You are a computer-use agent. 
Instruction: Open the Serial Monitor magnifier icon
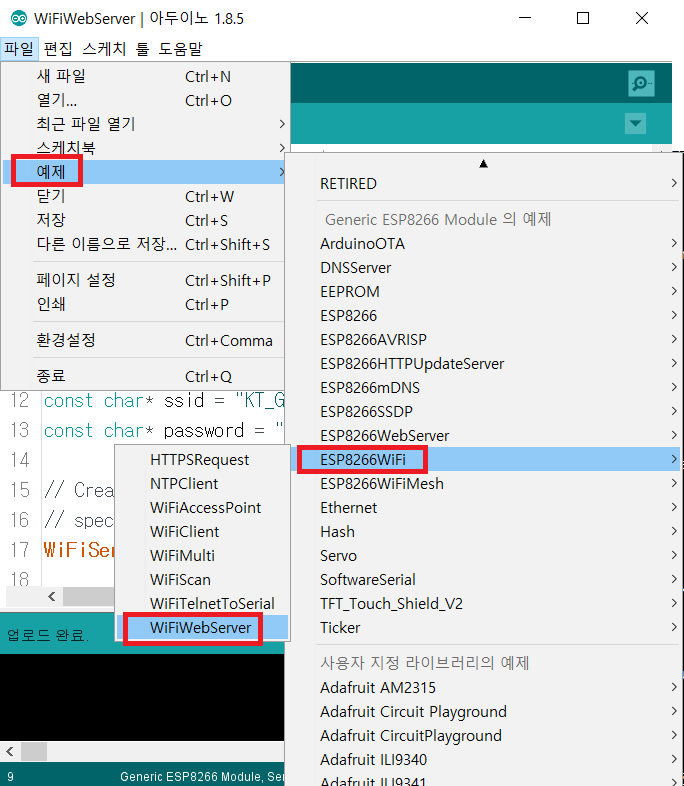641,83
